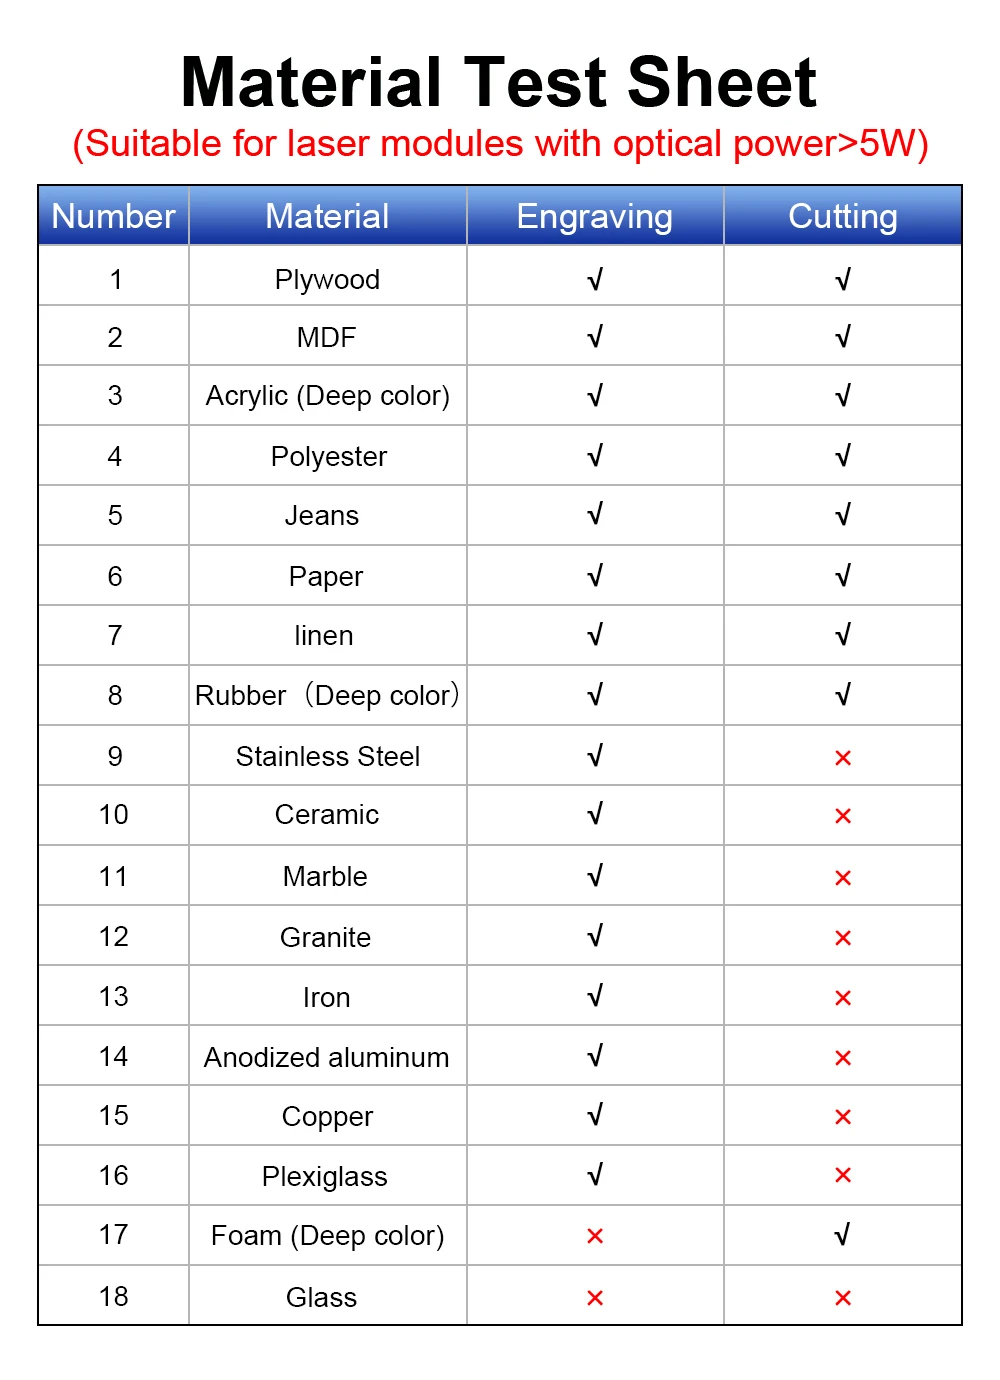Click the Acrylic (Deep color) material cell
This screenshot has height=1380, width=1000.
328,396
